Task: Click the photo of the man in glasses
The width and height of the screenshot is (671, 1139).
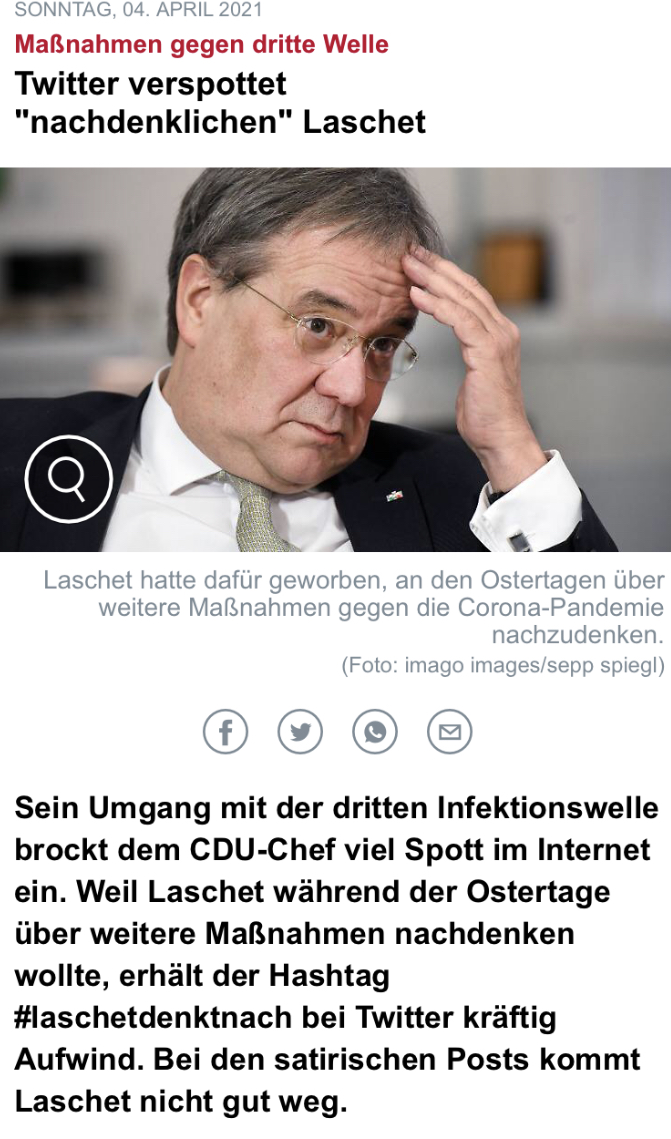Action: click(336, 360)
